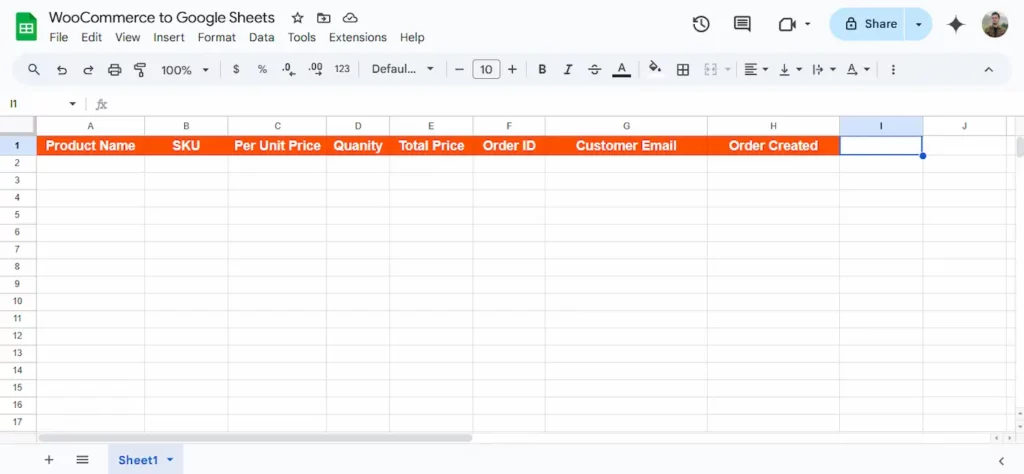Print the spreadsheet
Image resolution: width=1024 pixels, height=474 pixels.
point(114,70)
